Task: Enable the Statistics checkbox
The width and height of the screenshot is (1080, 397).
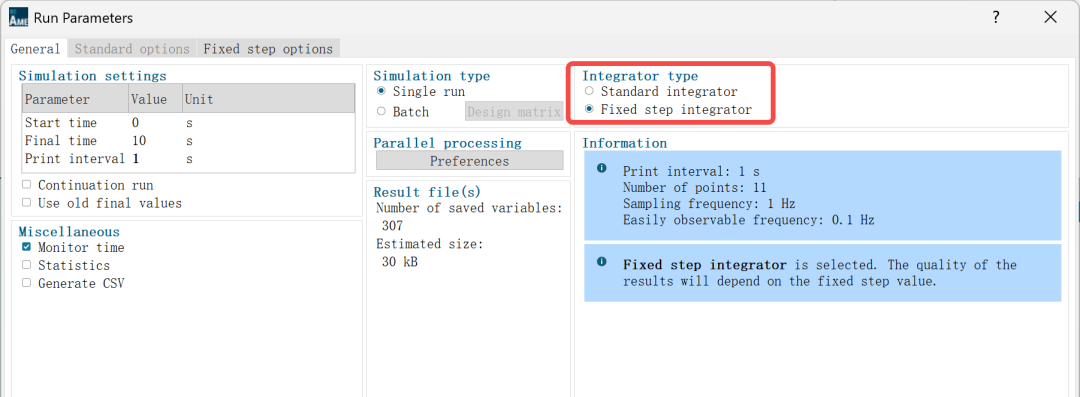Action: coord(26,265)
